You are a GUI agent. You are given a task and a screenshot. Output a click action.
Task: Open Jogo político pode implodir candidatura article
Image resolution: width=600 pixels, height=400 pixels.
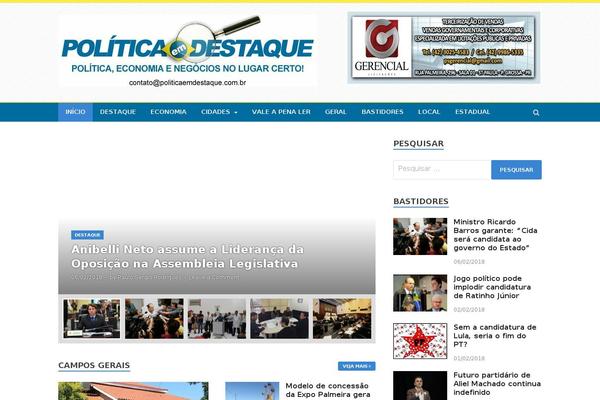coord(492,287)
